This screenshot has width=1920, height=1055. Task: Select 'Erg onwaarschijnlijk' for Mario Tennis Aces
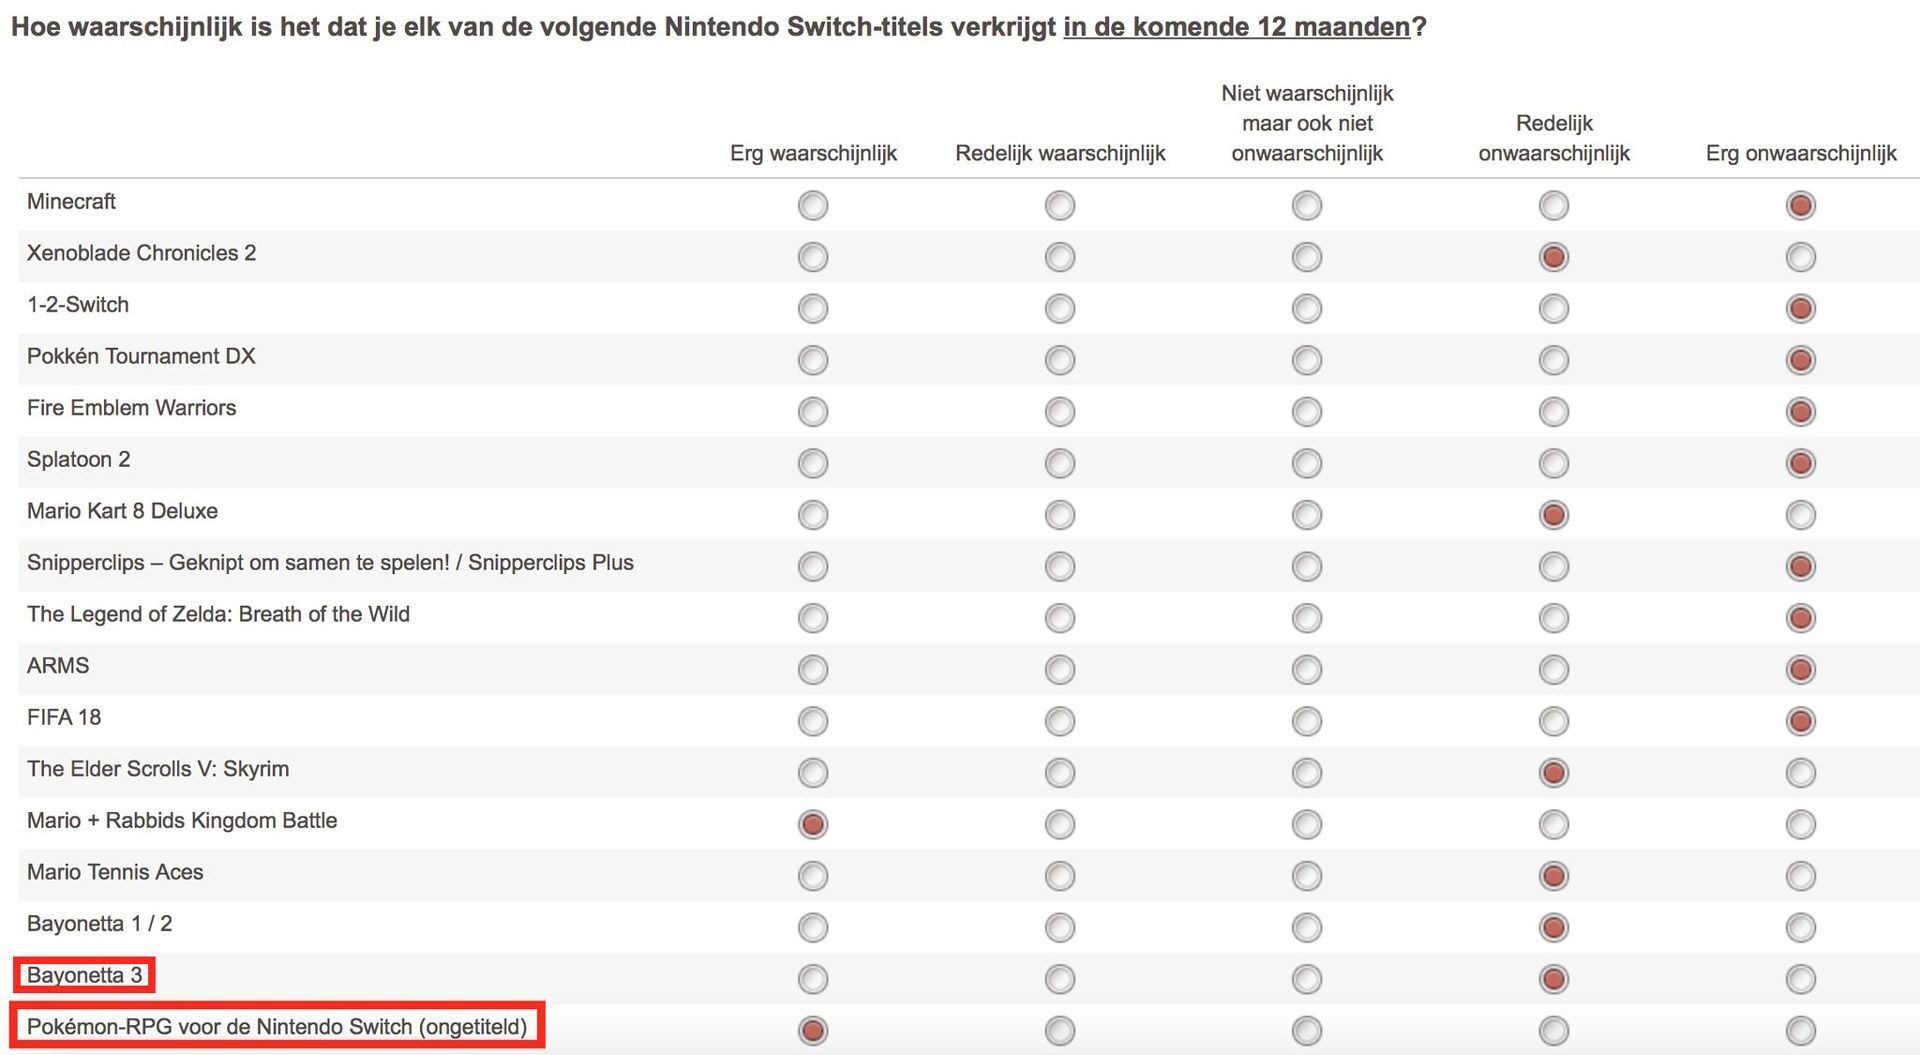[x=1801, y=876]
